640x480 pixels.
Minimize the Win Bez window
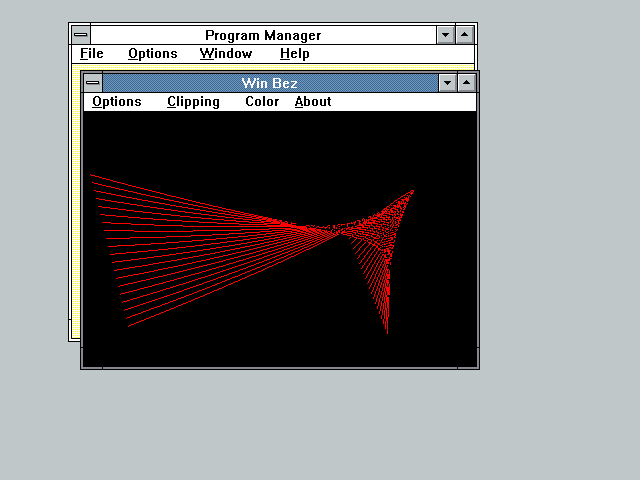tap(447, 83)
